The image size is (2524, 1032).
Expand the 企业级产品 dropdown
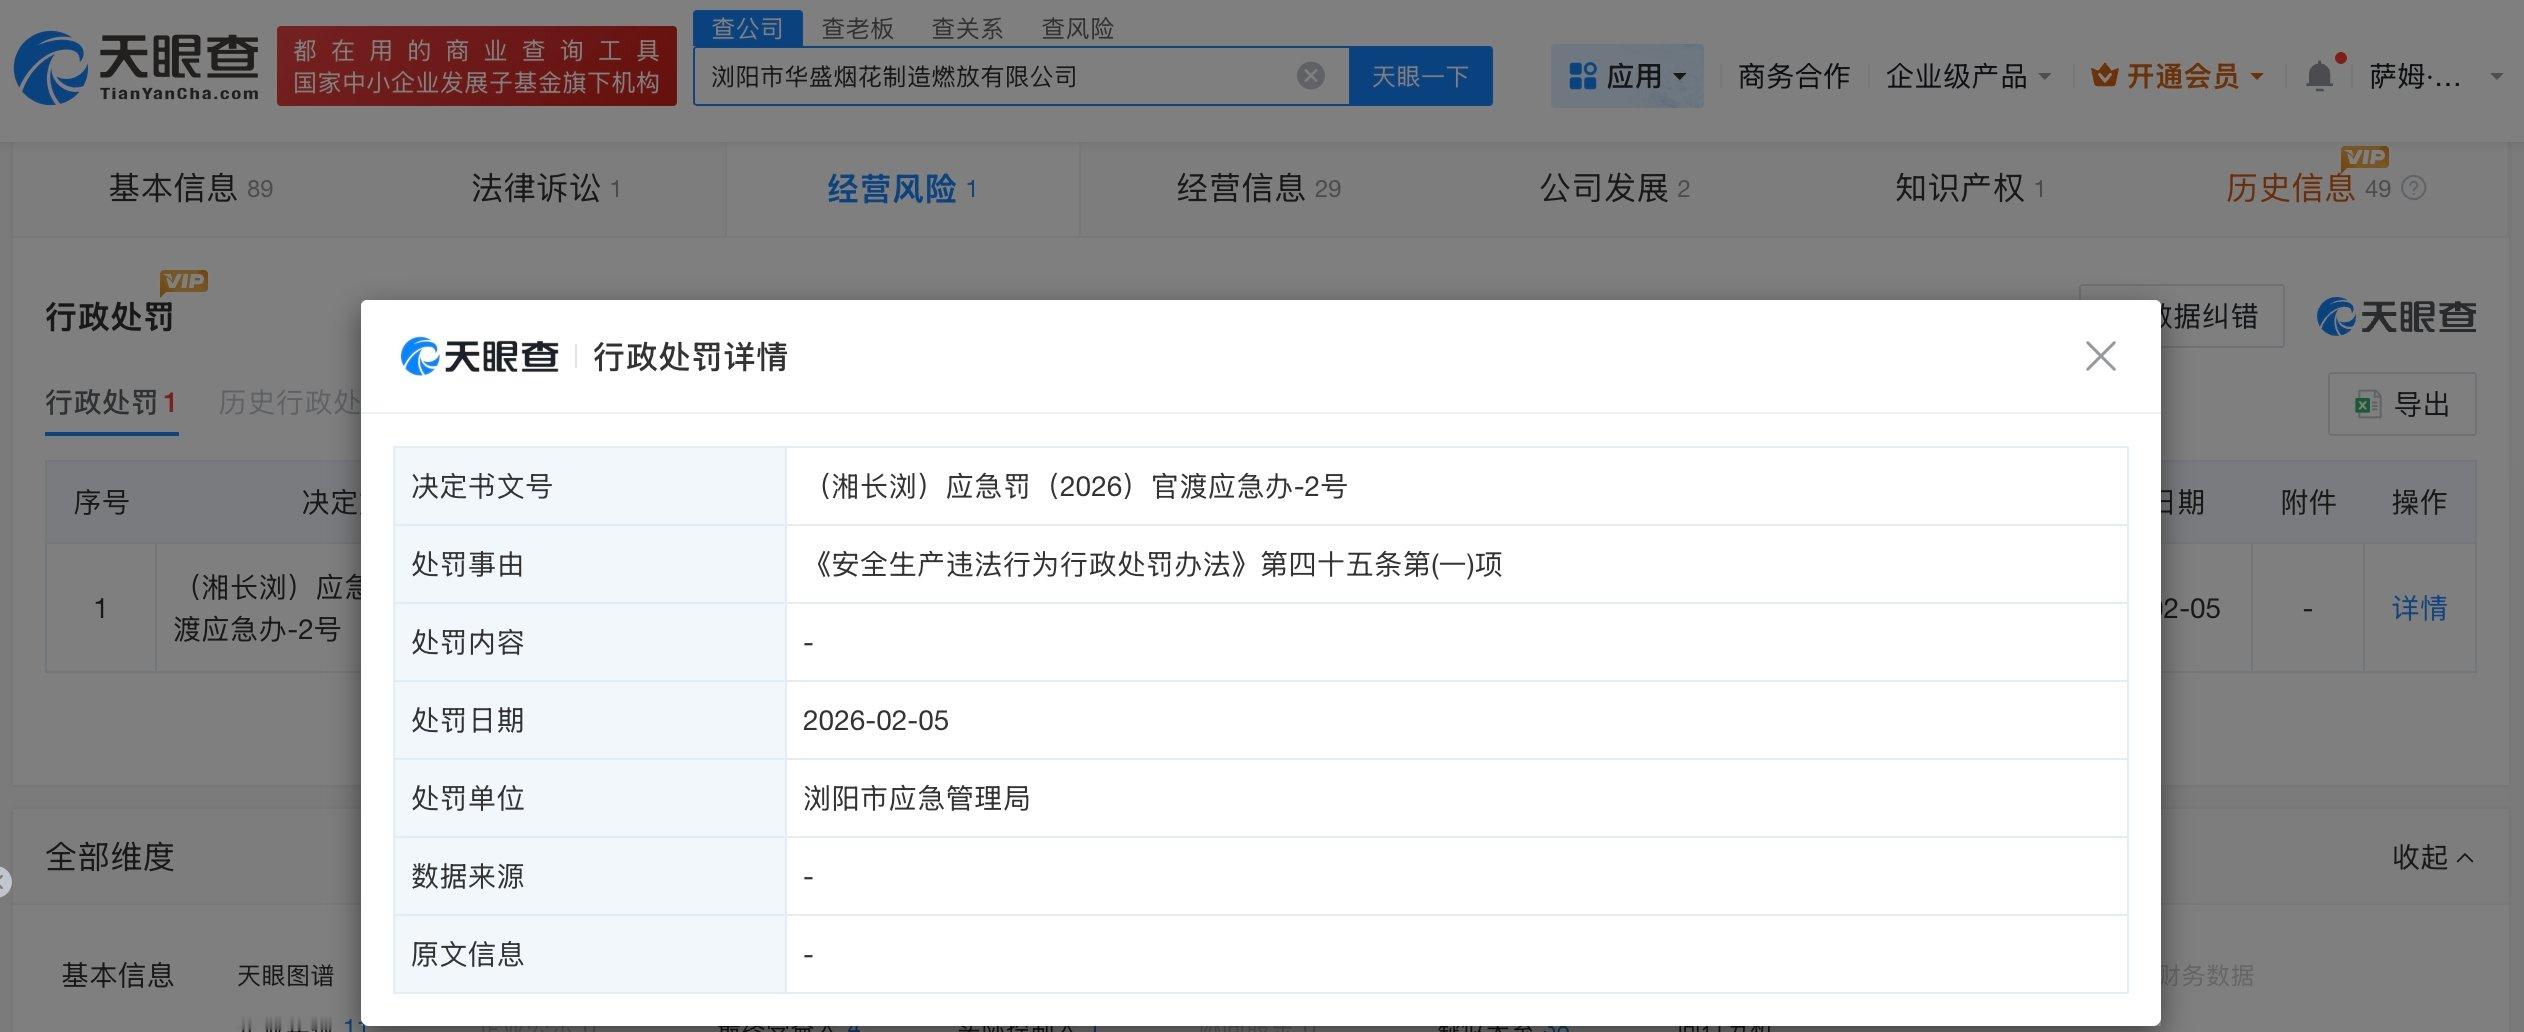[x=1967, y=76]
